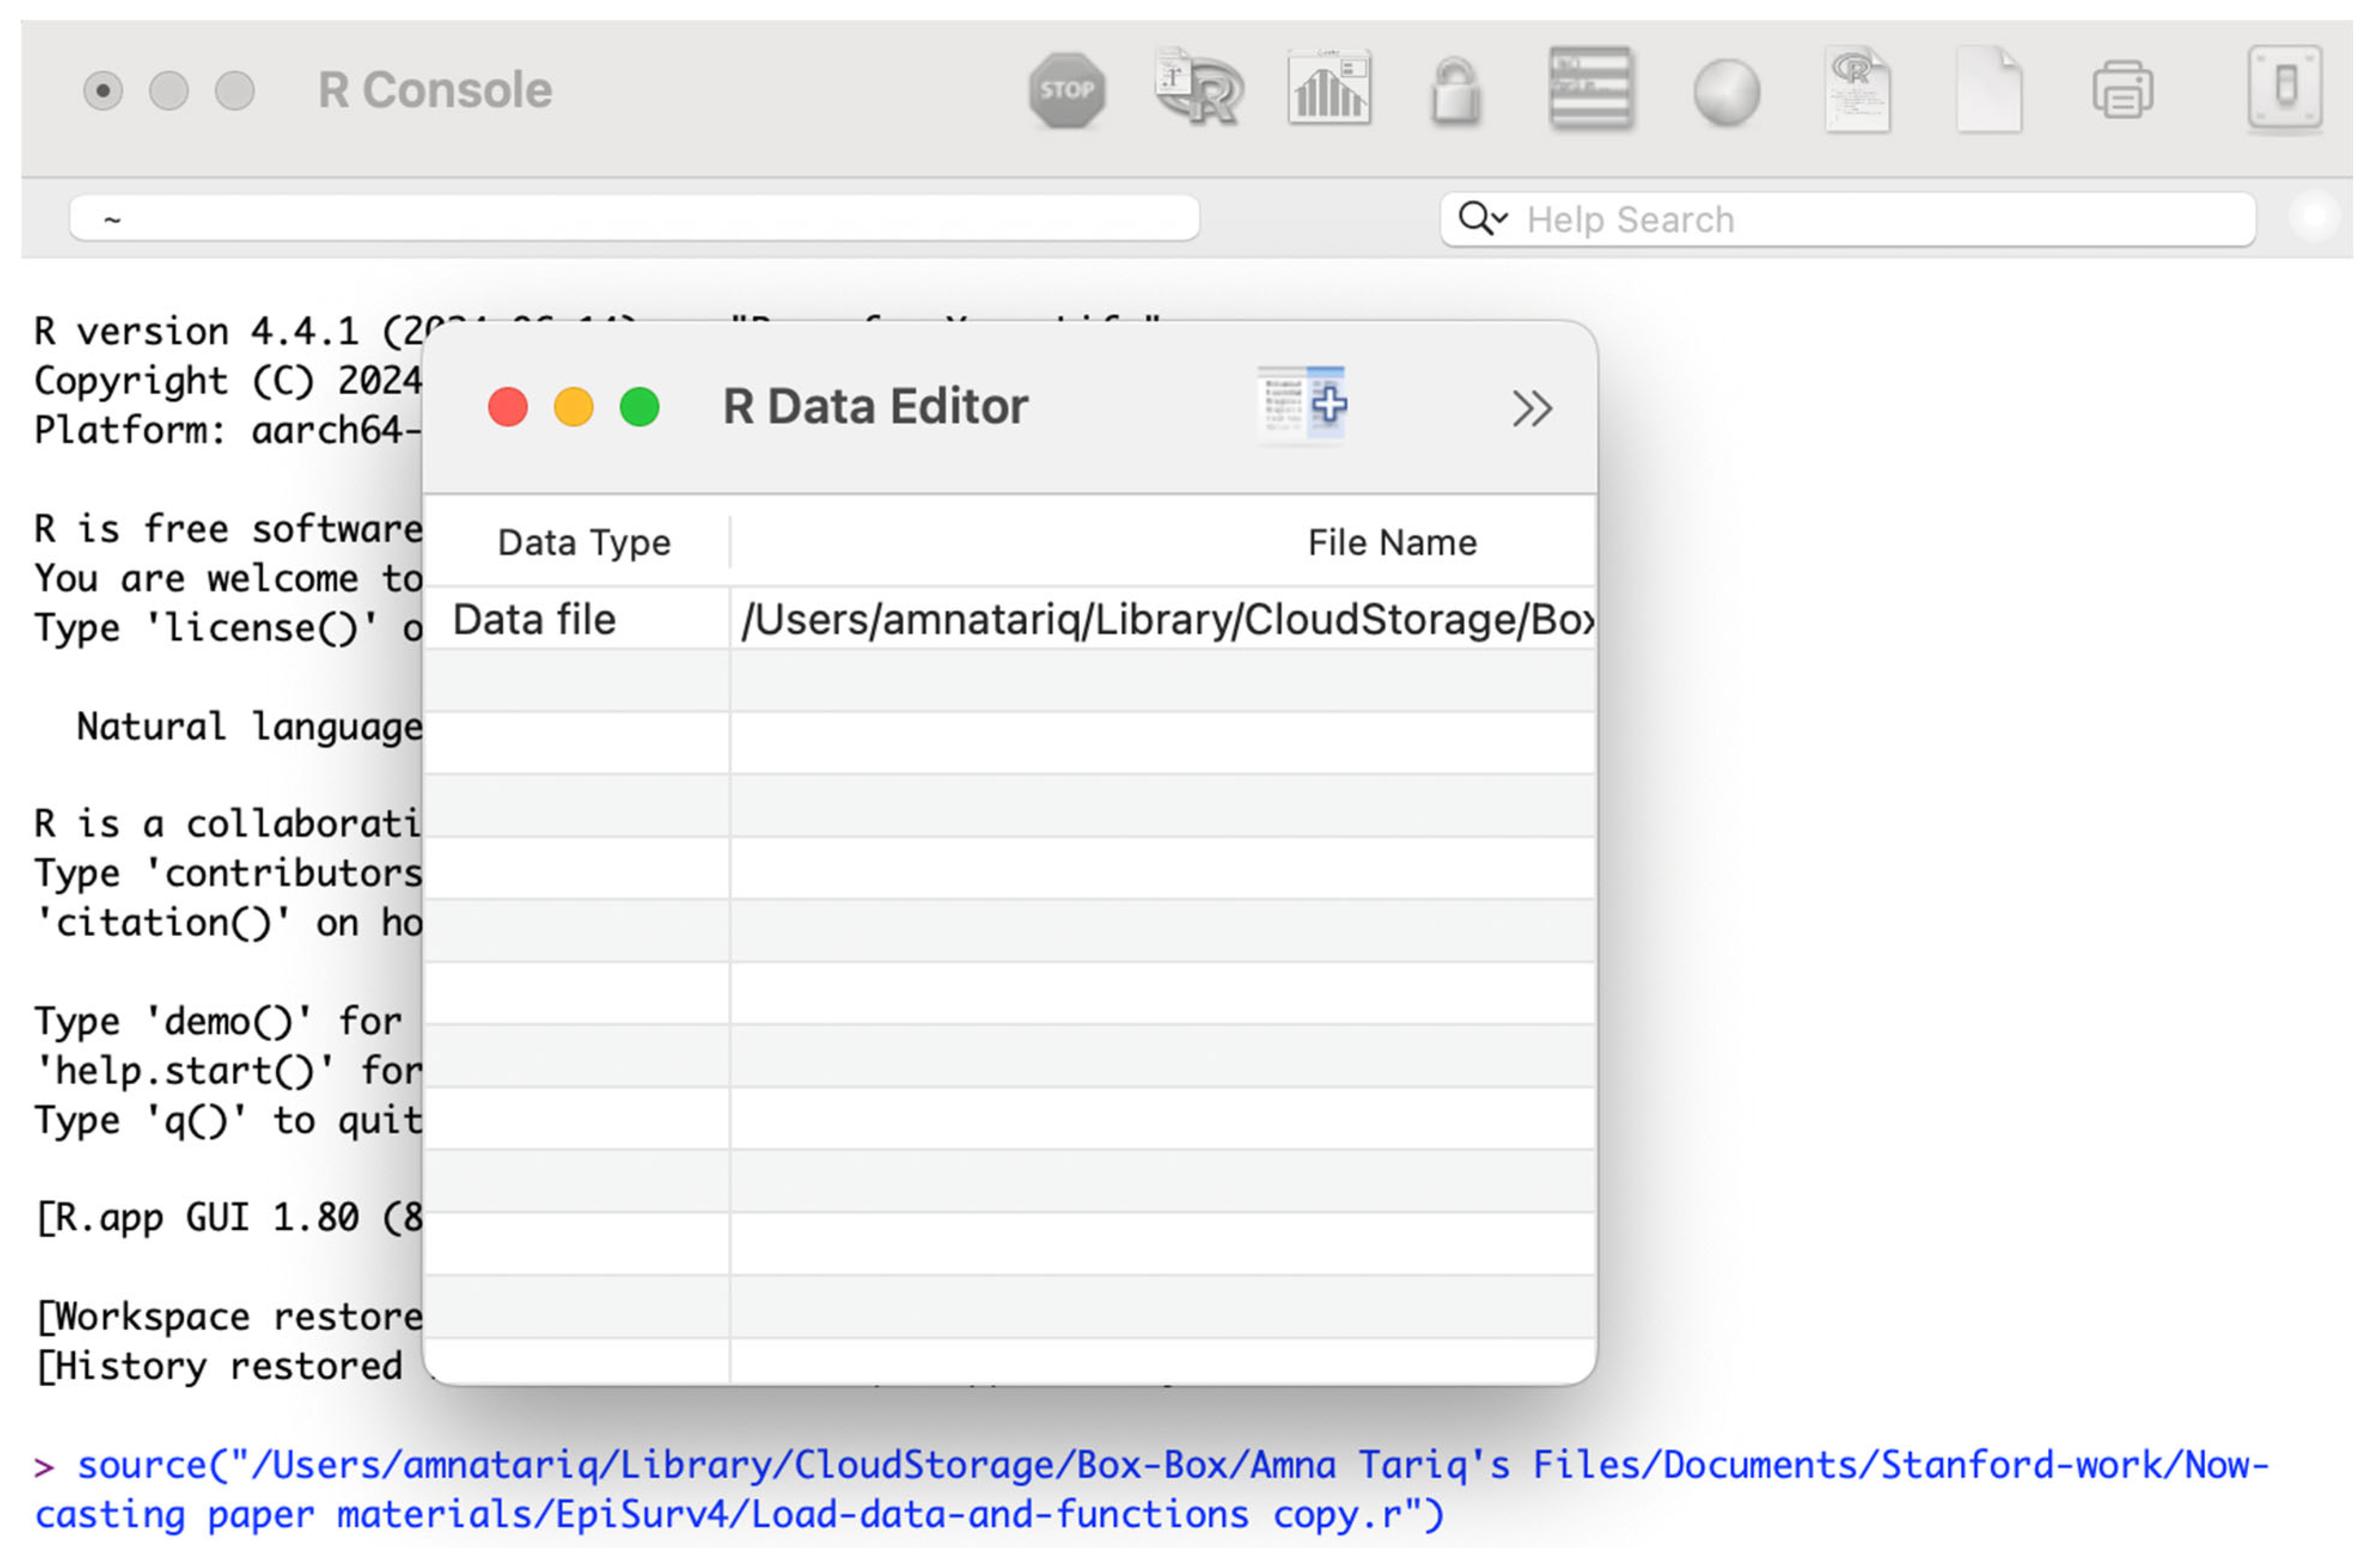
Task: Click the working directory path field
Action: click(x=634, y=218)
